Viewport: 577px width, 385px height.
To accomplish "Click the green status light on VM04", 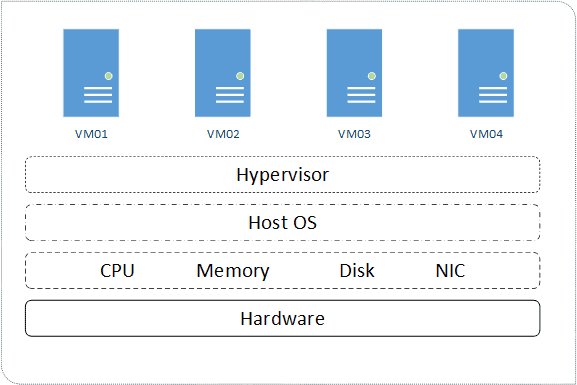I will click(503, 76).
